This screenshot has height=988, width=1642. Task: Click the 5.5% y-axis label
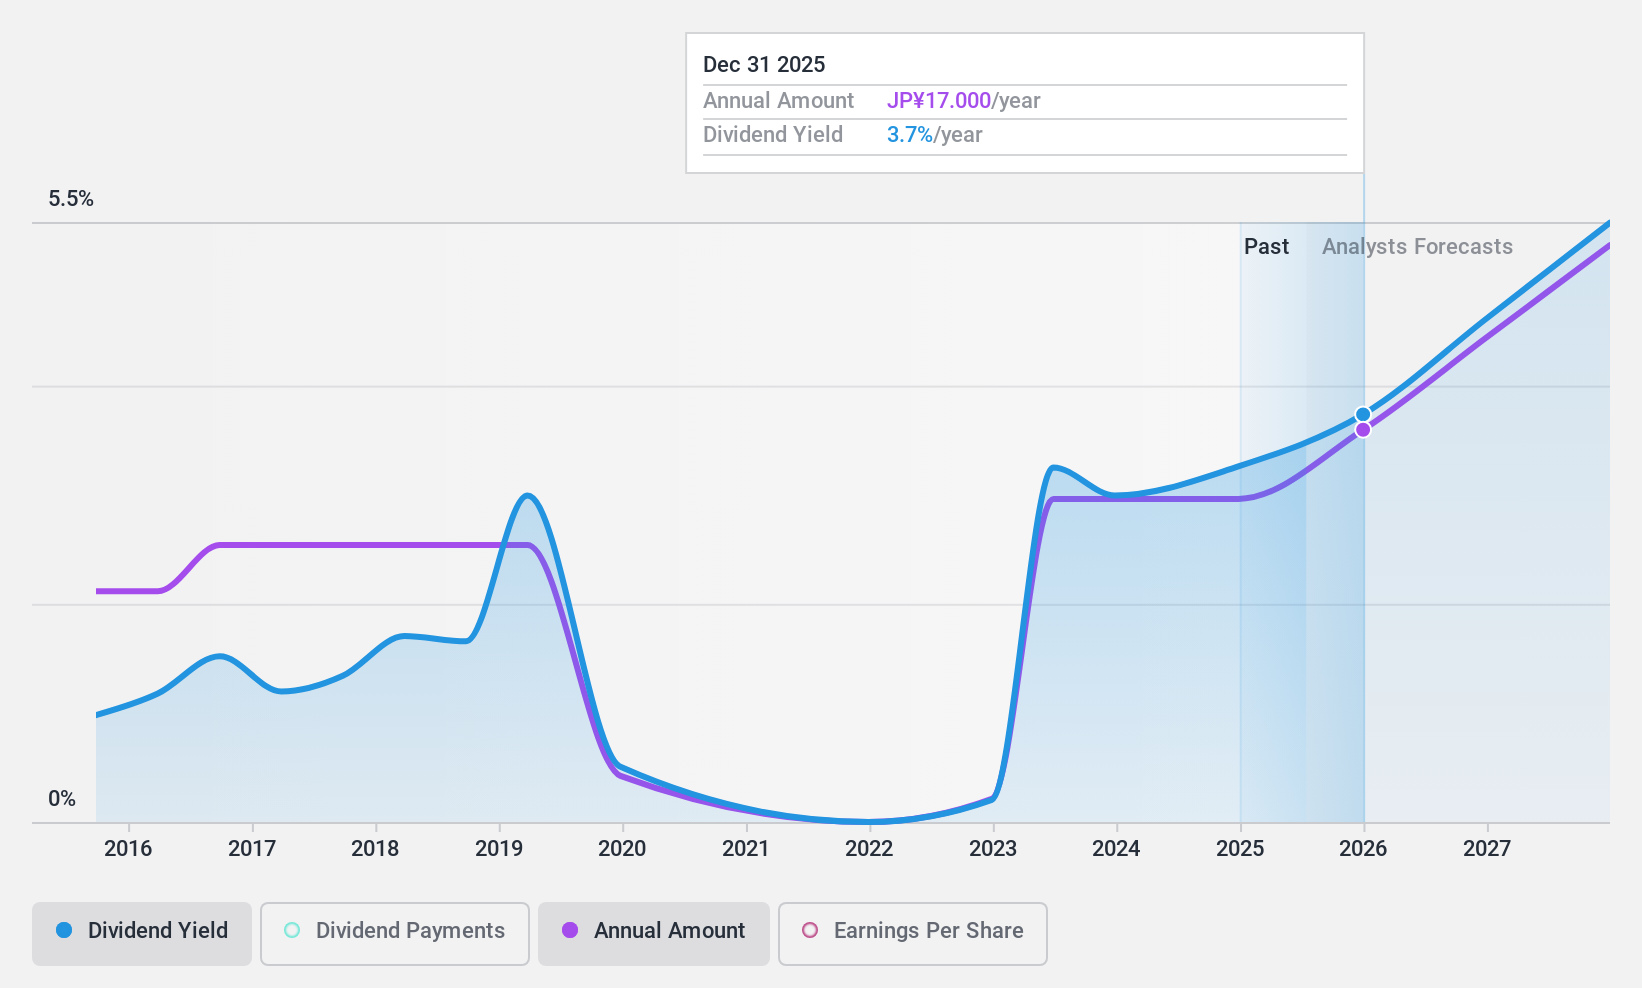pyautogui.click(x=71, y=199)
